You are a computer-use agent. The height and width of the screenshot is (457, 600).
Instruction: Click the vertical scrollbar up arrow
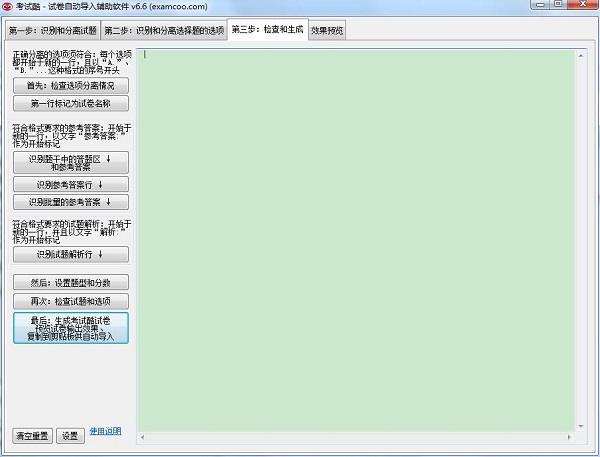[x=581, y=56]
